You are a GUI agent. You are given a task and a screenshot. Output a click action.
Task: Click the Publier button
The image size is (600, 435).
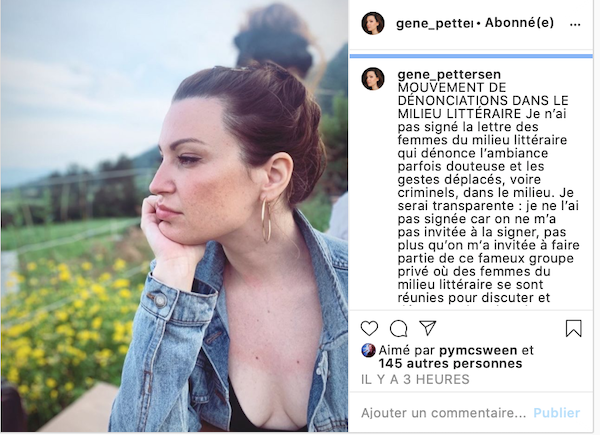[x=557, y=413]
